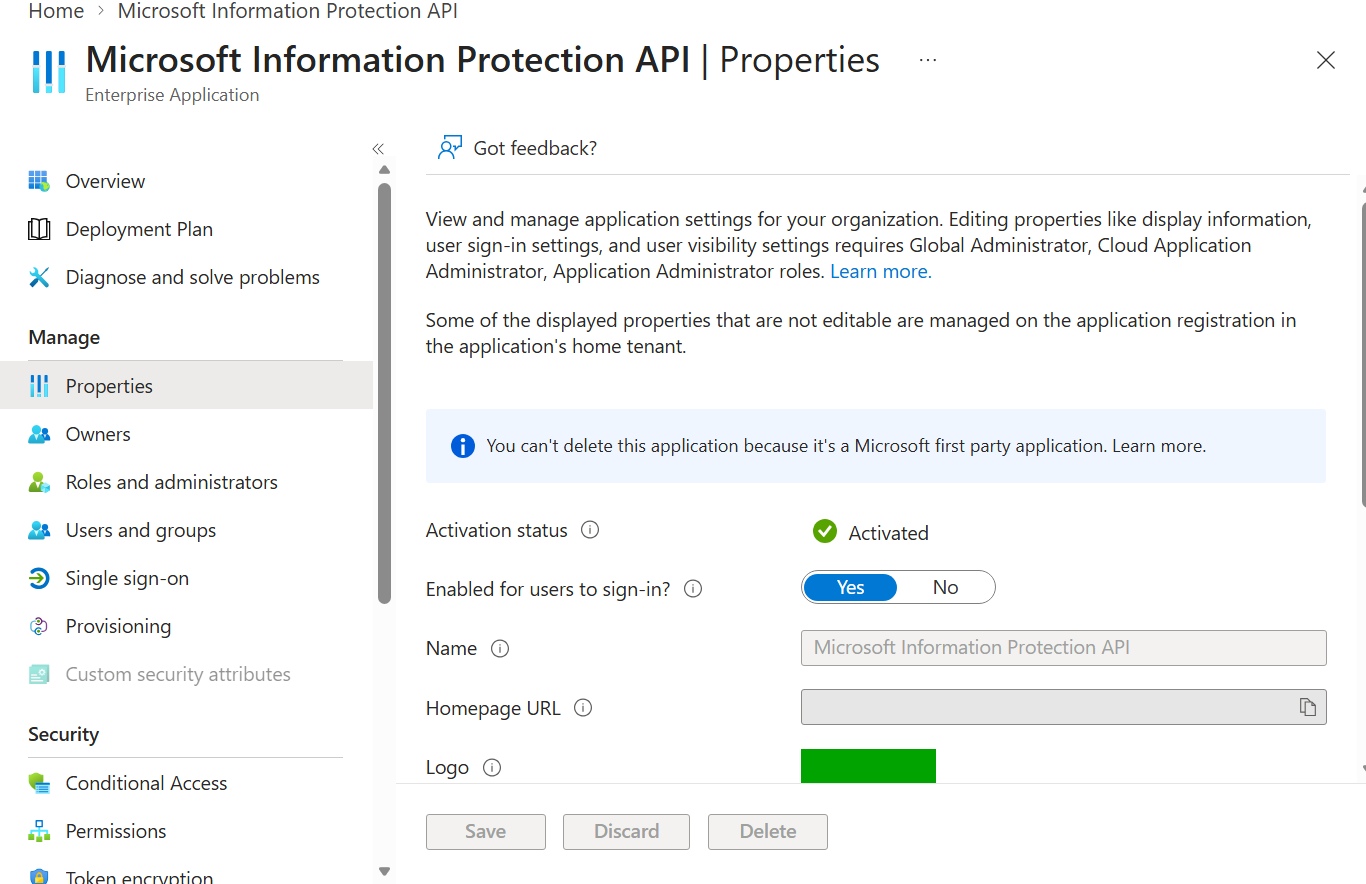Click the Name input field
The image size is (1366, 884).
click(x=1064, y=648)
